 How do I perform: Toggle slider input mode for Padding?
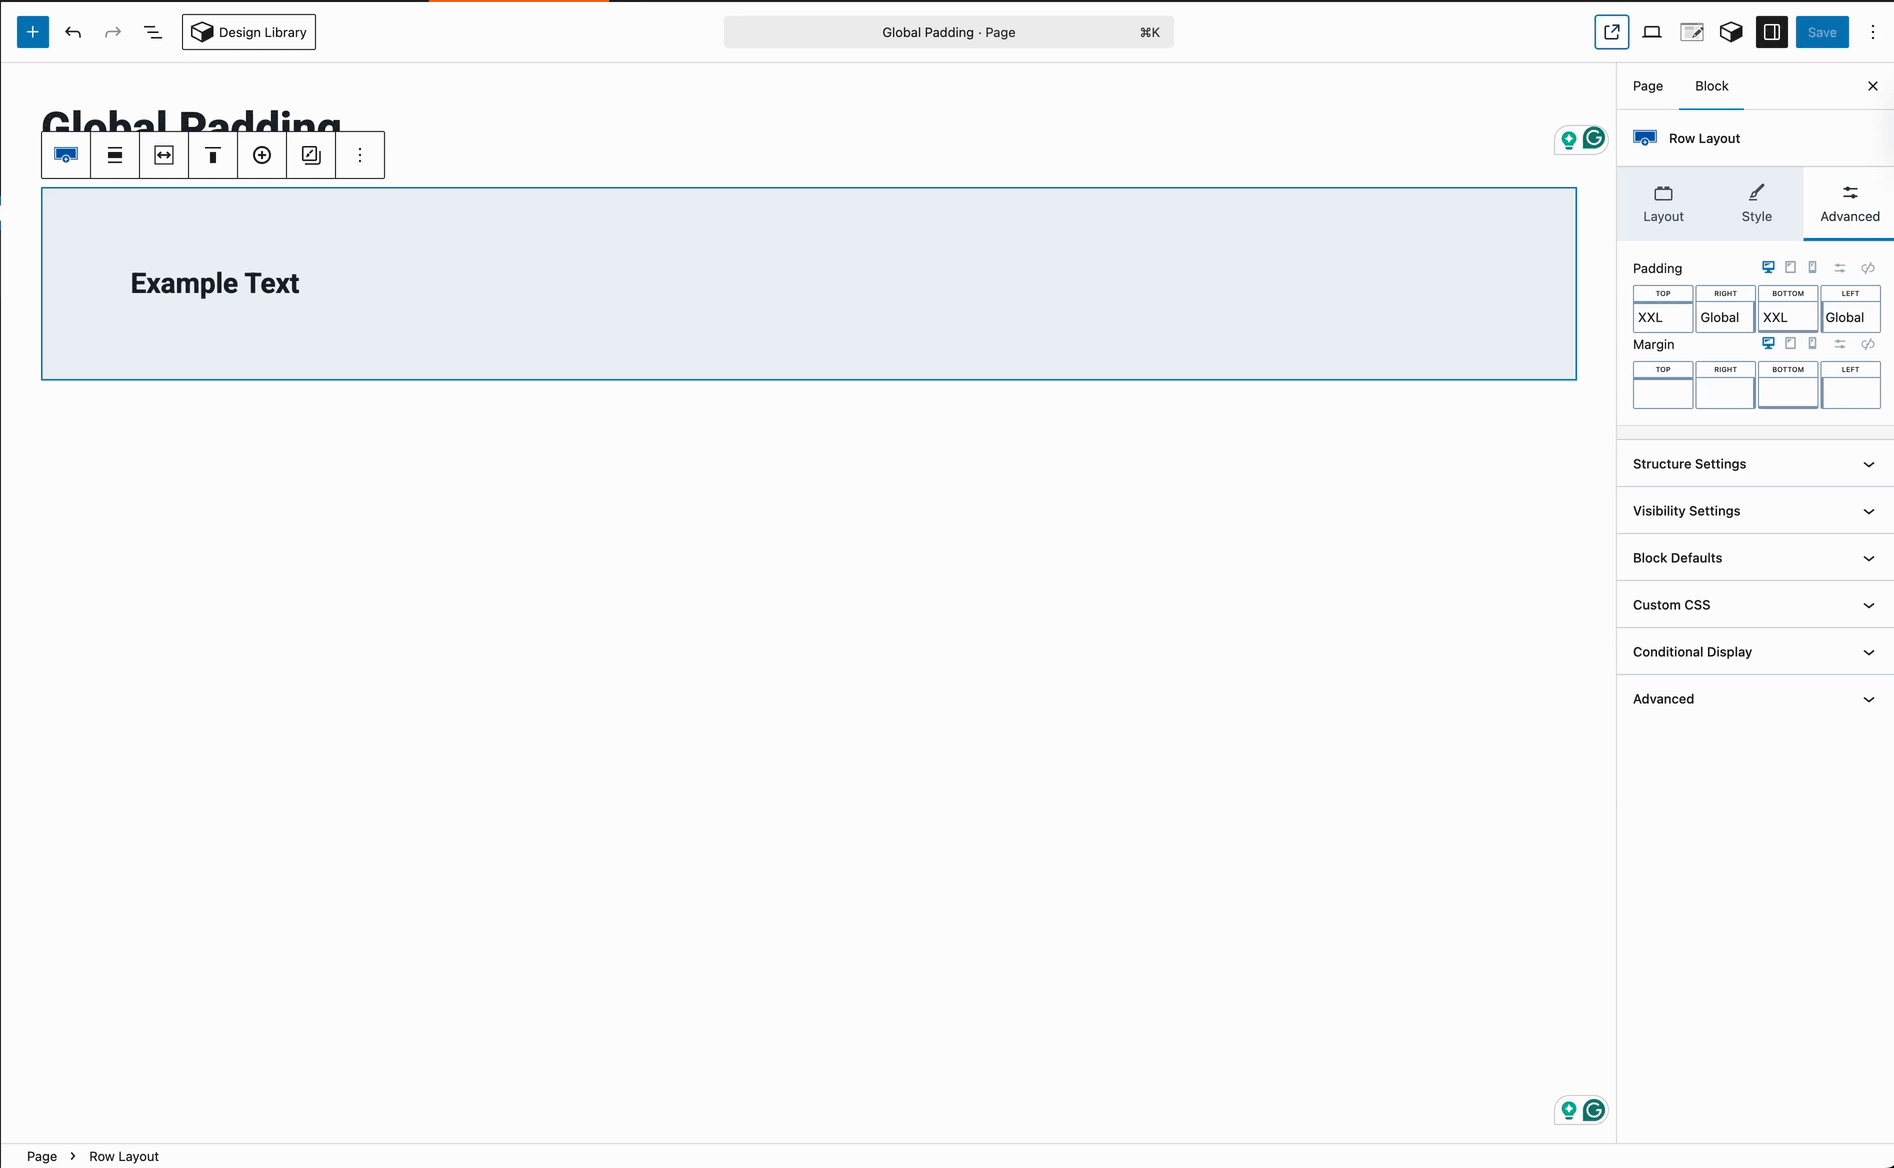(x=1839, y=267)
